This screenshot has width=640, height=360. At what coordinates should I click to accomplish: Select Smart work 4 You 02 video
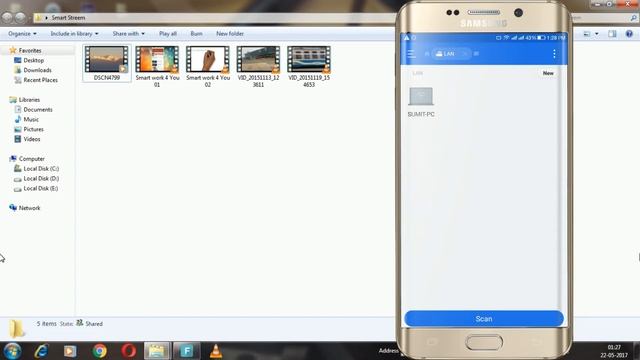(x=208, y=67)
